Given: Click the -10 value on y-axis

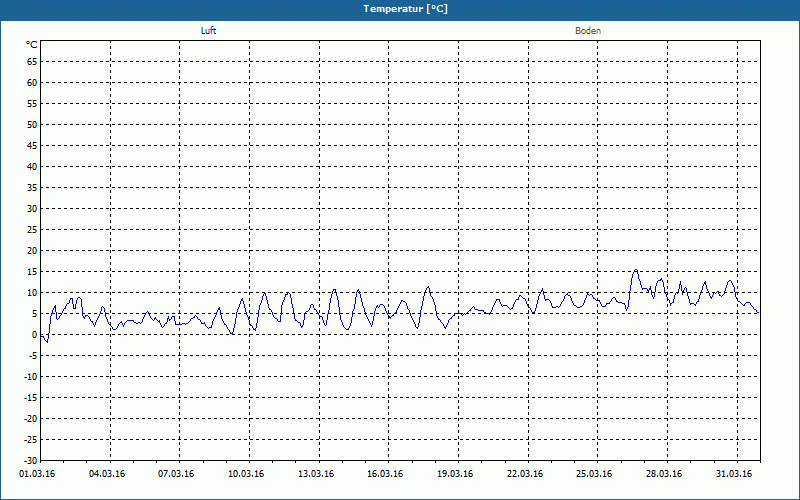Looking at the screenshot, I should point(31,377).
